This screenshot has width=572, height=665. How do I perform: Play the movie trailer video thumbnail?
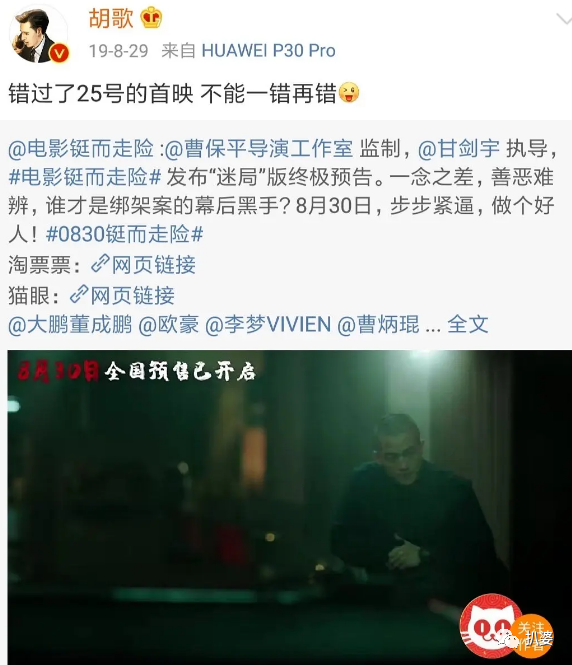[290, 507]
